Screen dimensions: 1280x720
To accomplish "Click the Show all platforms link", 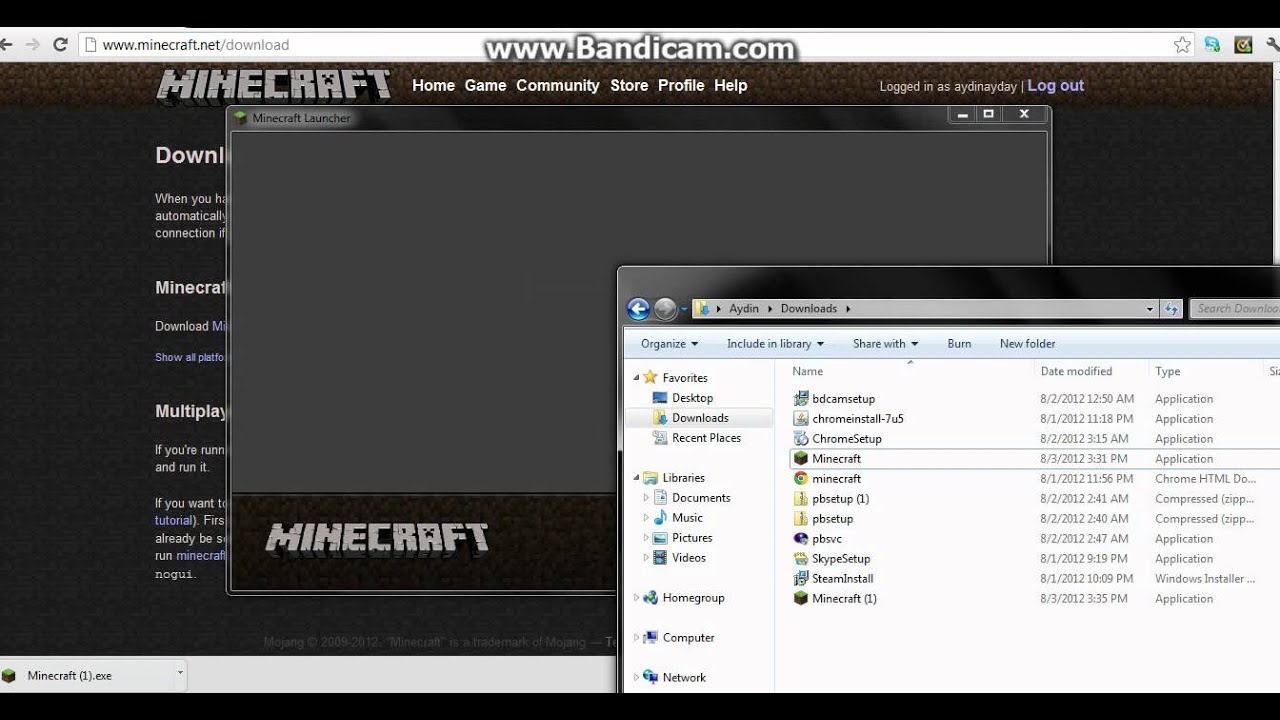I will 191,357.
